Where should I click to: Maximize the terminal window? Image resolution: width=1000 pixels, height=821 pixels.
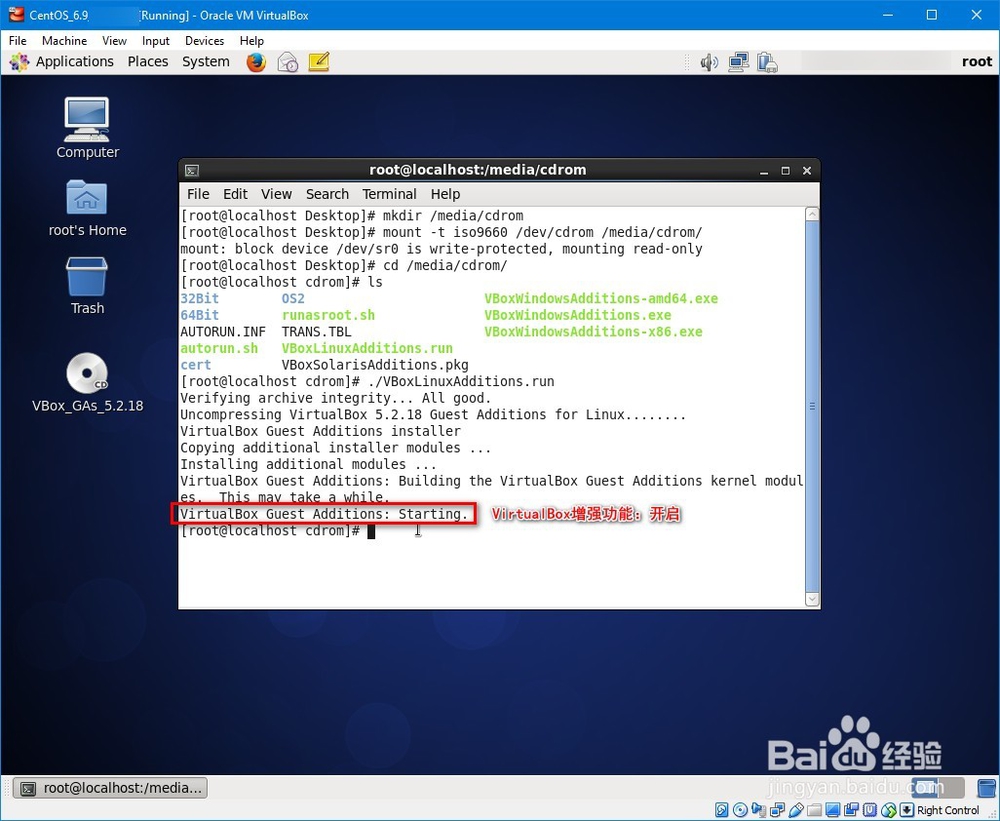point(786,171)
